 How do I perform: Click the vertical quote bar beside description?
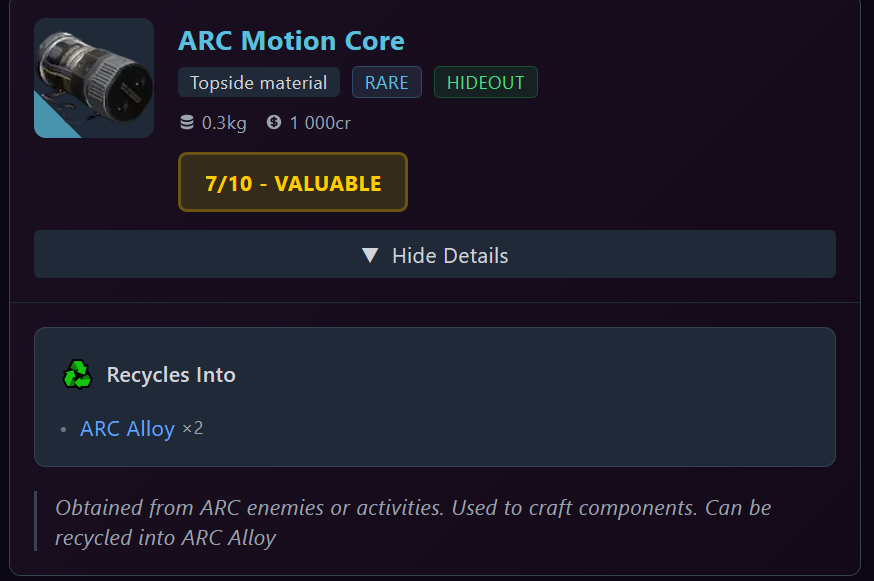click(x=36, y=521)
